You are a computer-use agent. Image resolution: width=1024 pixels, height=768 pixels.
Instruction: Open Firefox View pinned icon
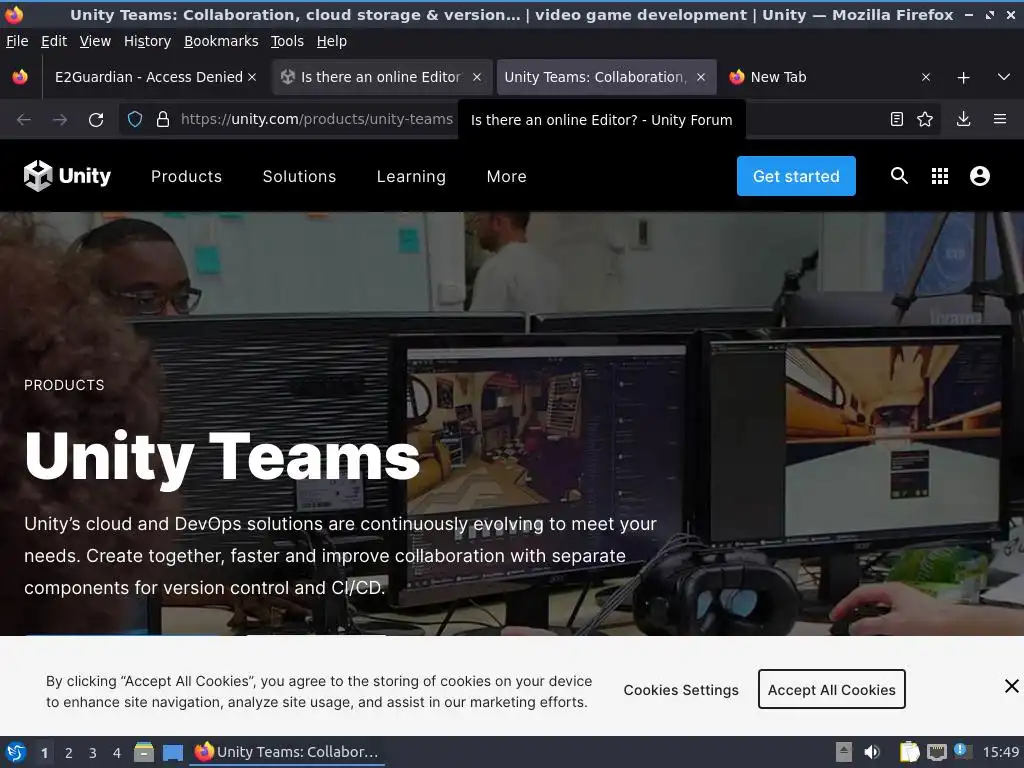20,77
